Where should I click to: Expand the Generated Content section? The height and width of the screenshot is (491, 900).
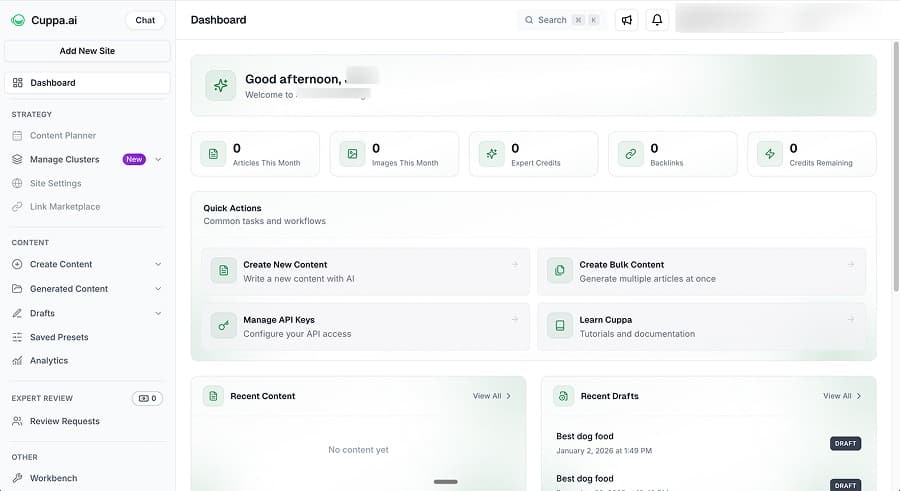click(158, 289)
